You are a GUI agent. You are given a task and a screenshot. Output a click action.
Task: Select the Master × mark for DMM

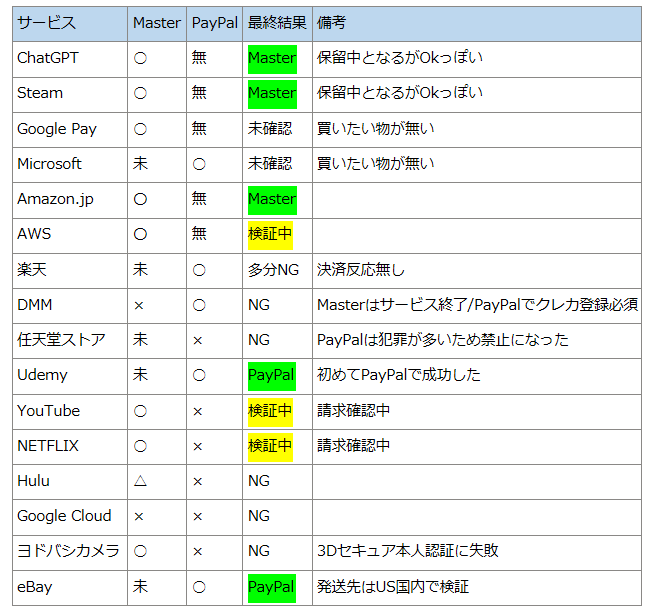(x=139, y=305)
